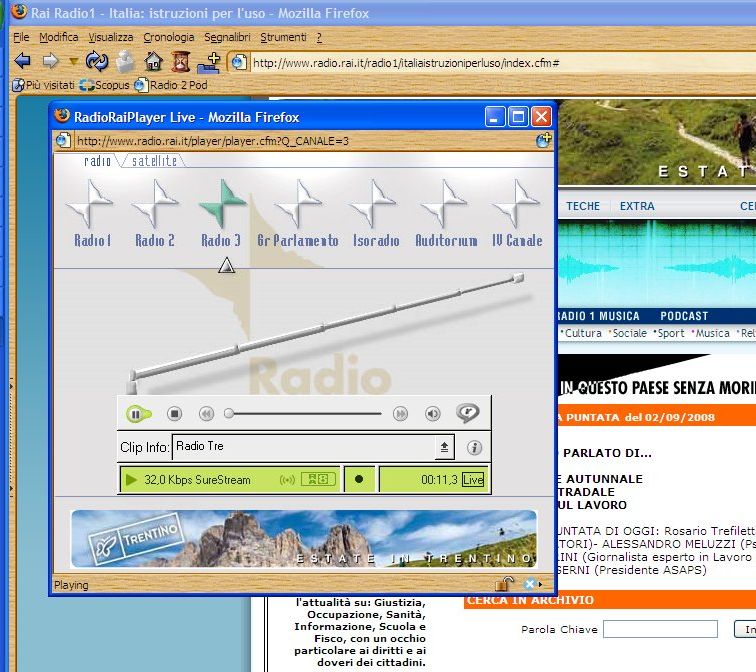Viewport: 756px width, 672px height.
Task: Open the File menu
Action: pos(21,37)
